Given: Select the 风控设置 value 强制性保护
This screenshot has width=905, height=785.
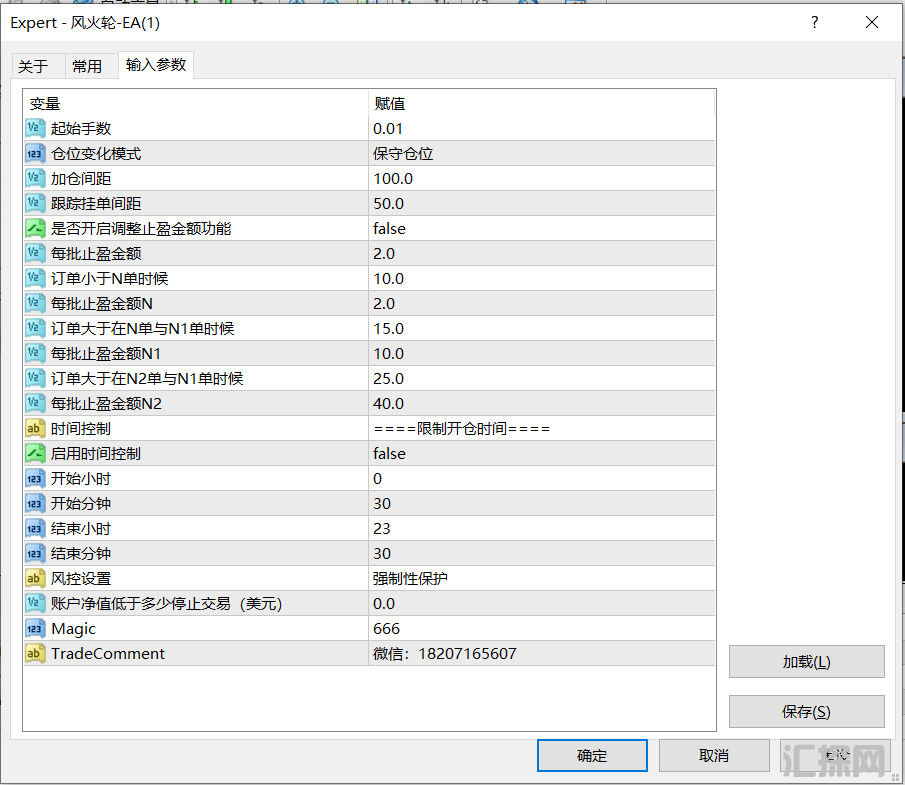Looking at the screenshot, I should pyautogui.click(x=541, y=578).
